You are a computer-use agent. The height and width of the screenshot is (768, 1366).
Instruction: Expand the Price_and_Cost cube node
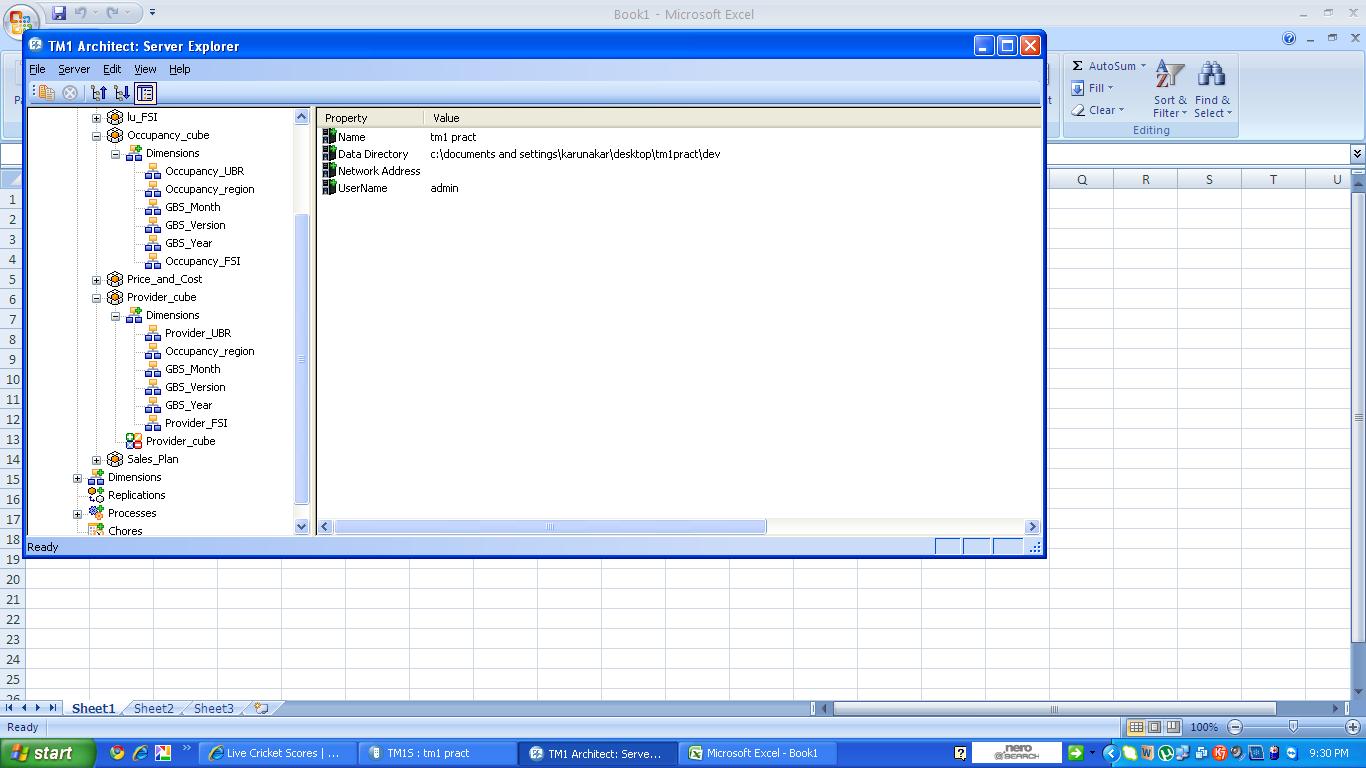click(97, 279)
